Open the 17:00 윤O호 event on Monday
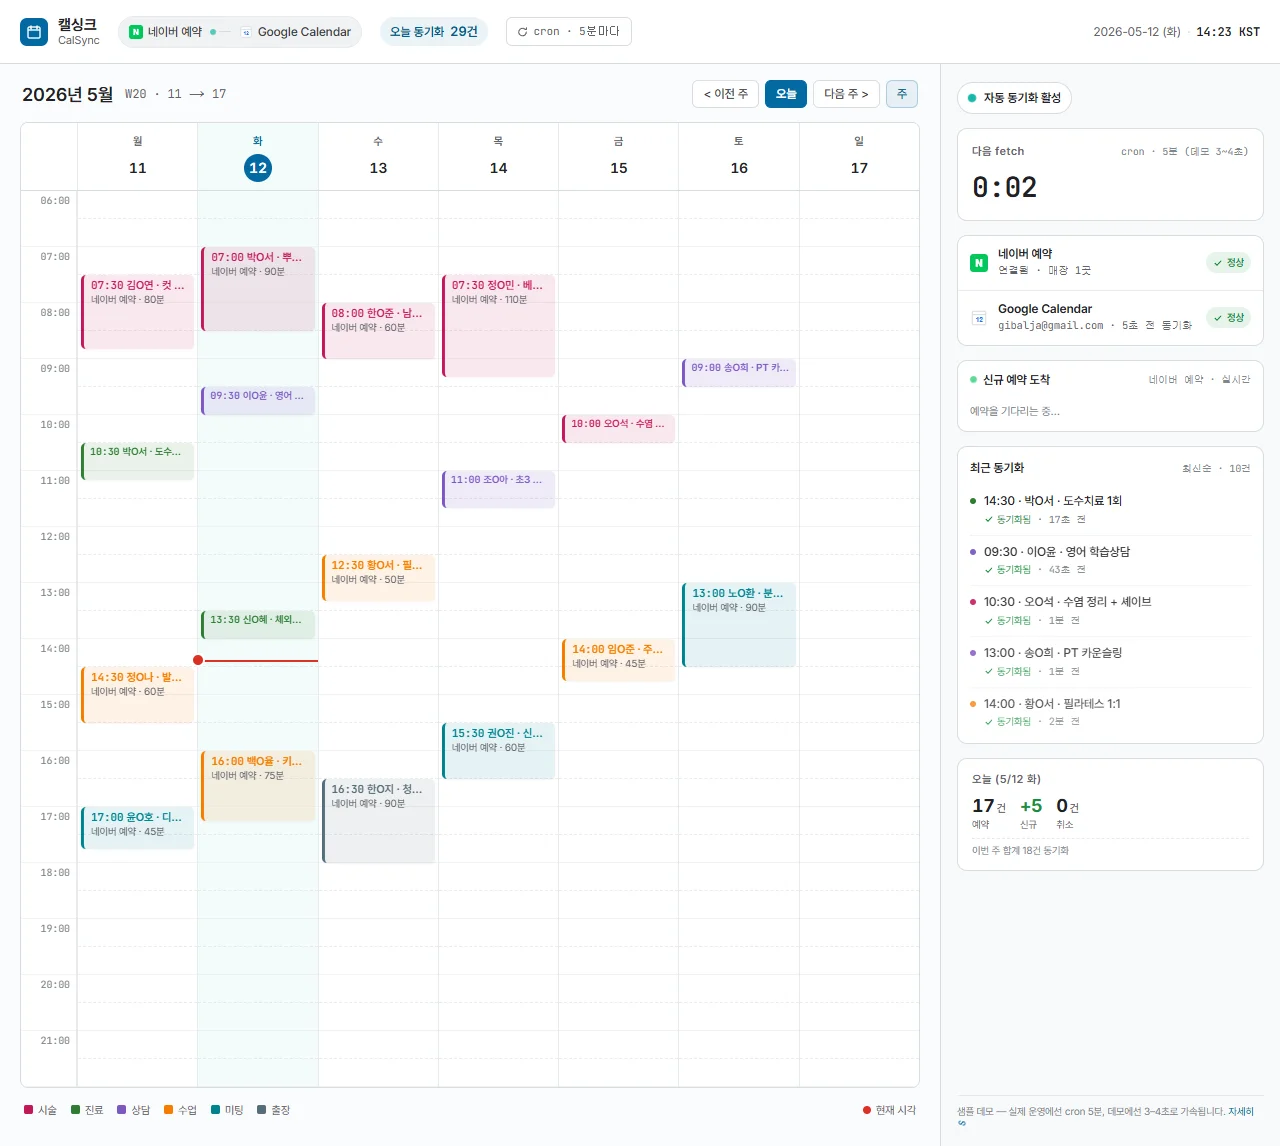This screenshot has width=1280, height=1146. click(138, 828)
